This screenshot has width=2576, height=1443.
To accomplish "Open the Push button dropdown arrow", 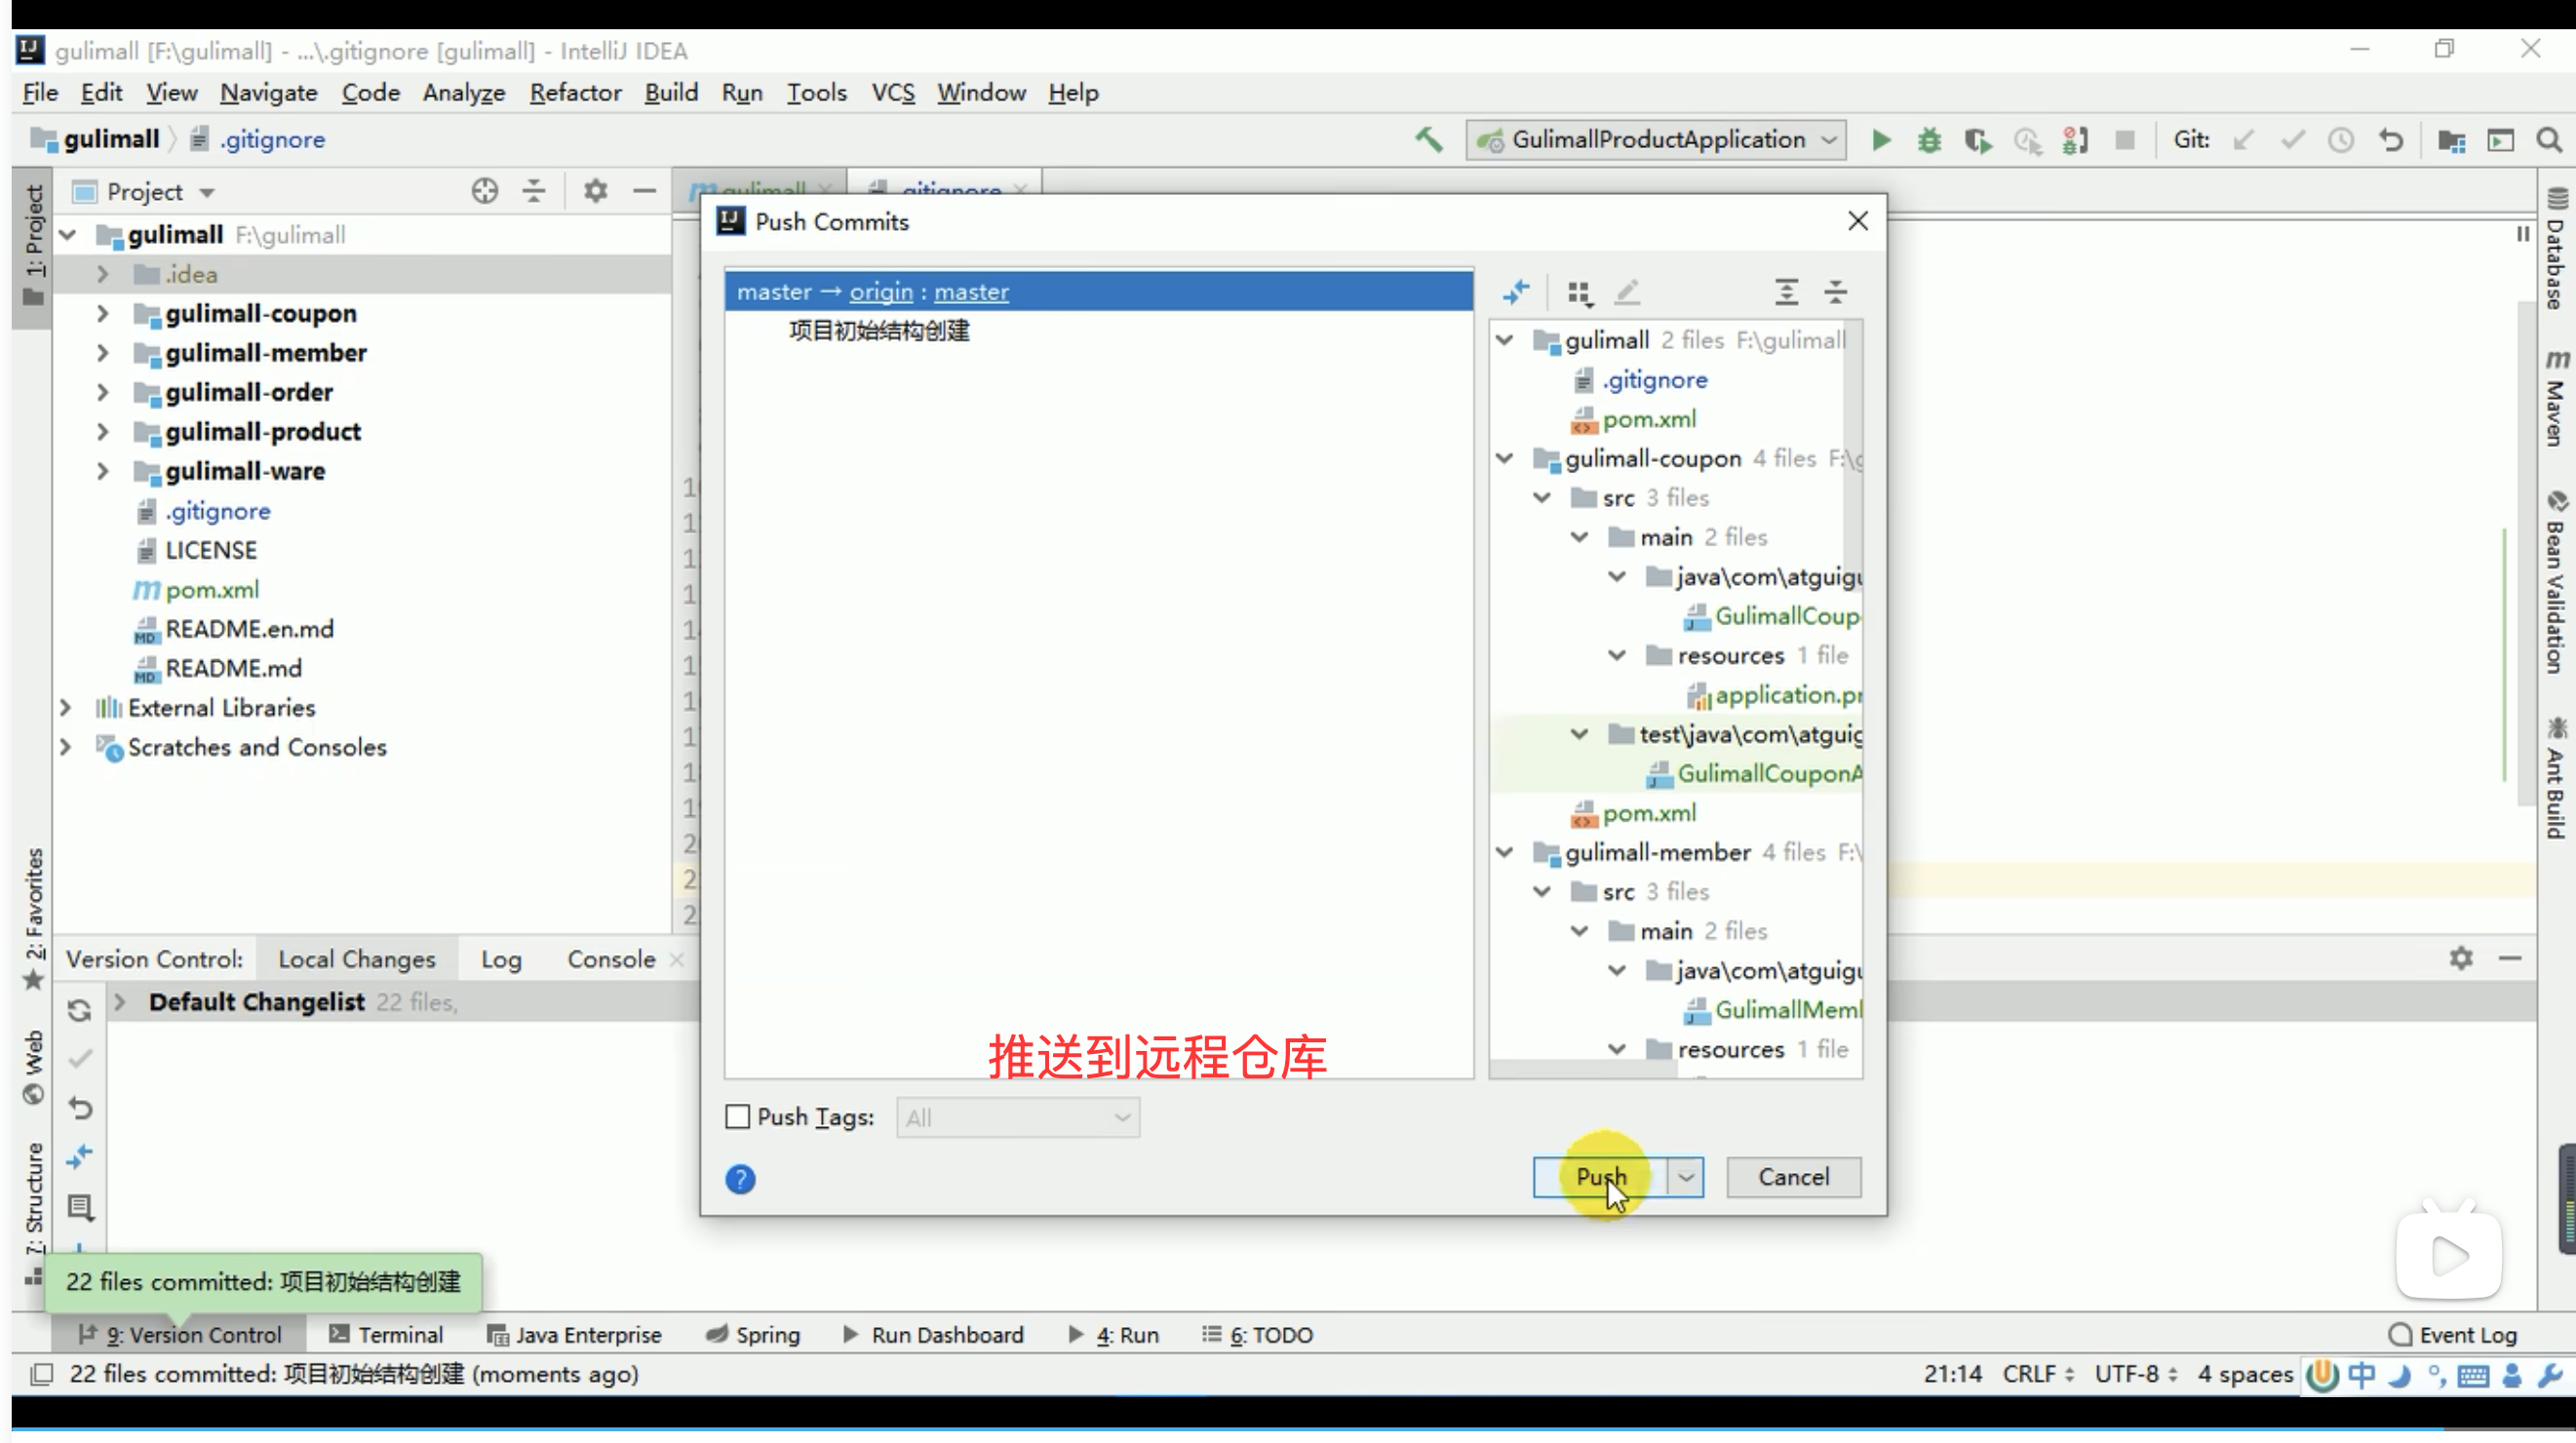I will tap(1686, 1177).
